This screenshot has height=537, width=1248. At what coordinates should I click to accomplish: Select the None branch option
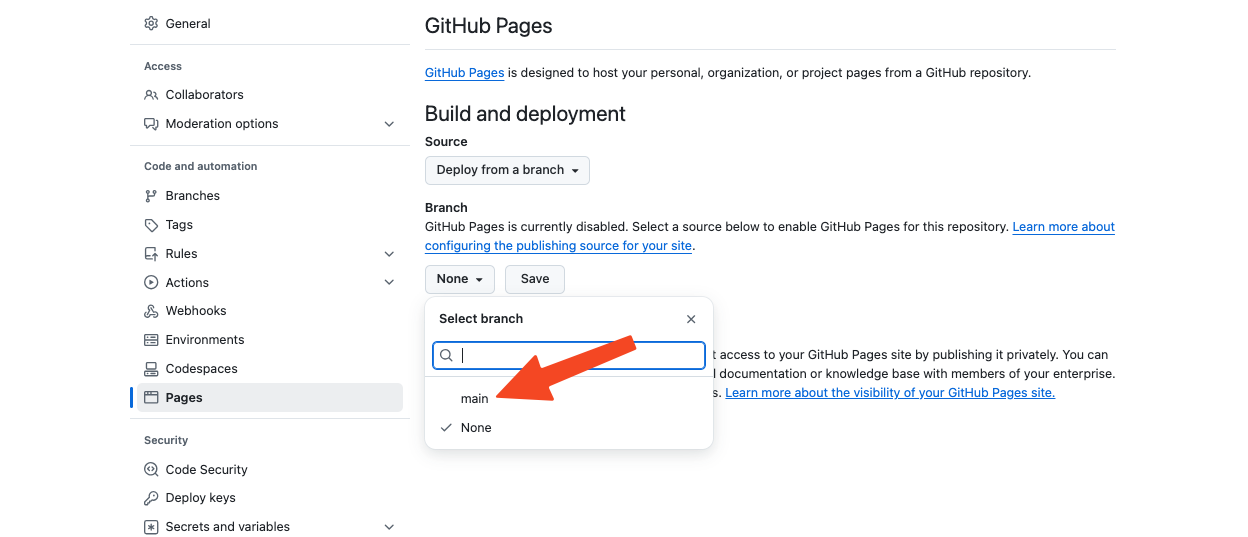coord(476,428)
